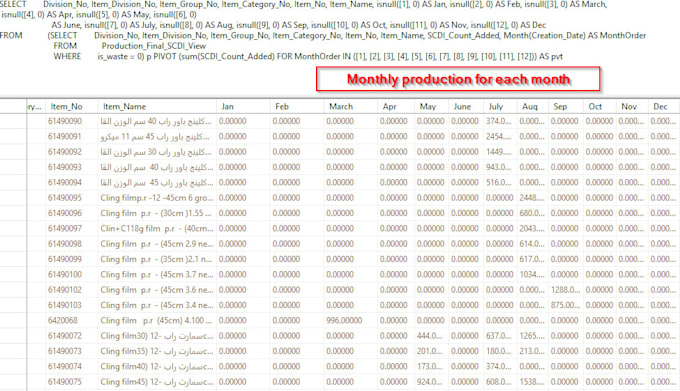
Task: Select item number cell 61490075
Action: [65, 382]
